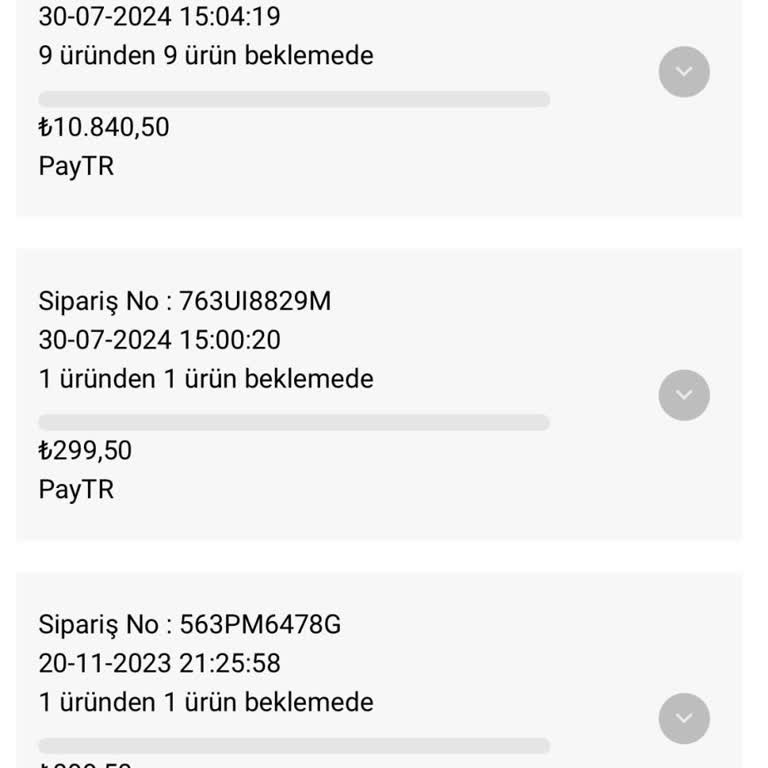The image size is (768, 768).
Task: Click the ₺299,50 total of order 763UI8829M
Action: (x=85, y=450)
